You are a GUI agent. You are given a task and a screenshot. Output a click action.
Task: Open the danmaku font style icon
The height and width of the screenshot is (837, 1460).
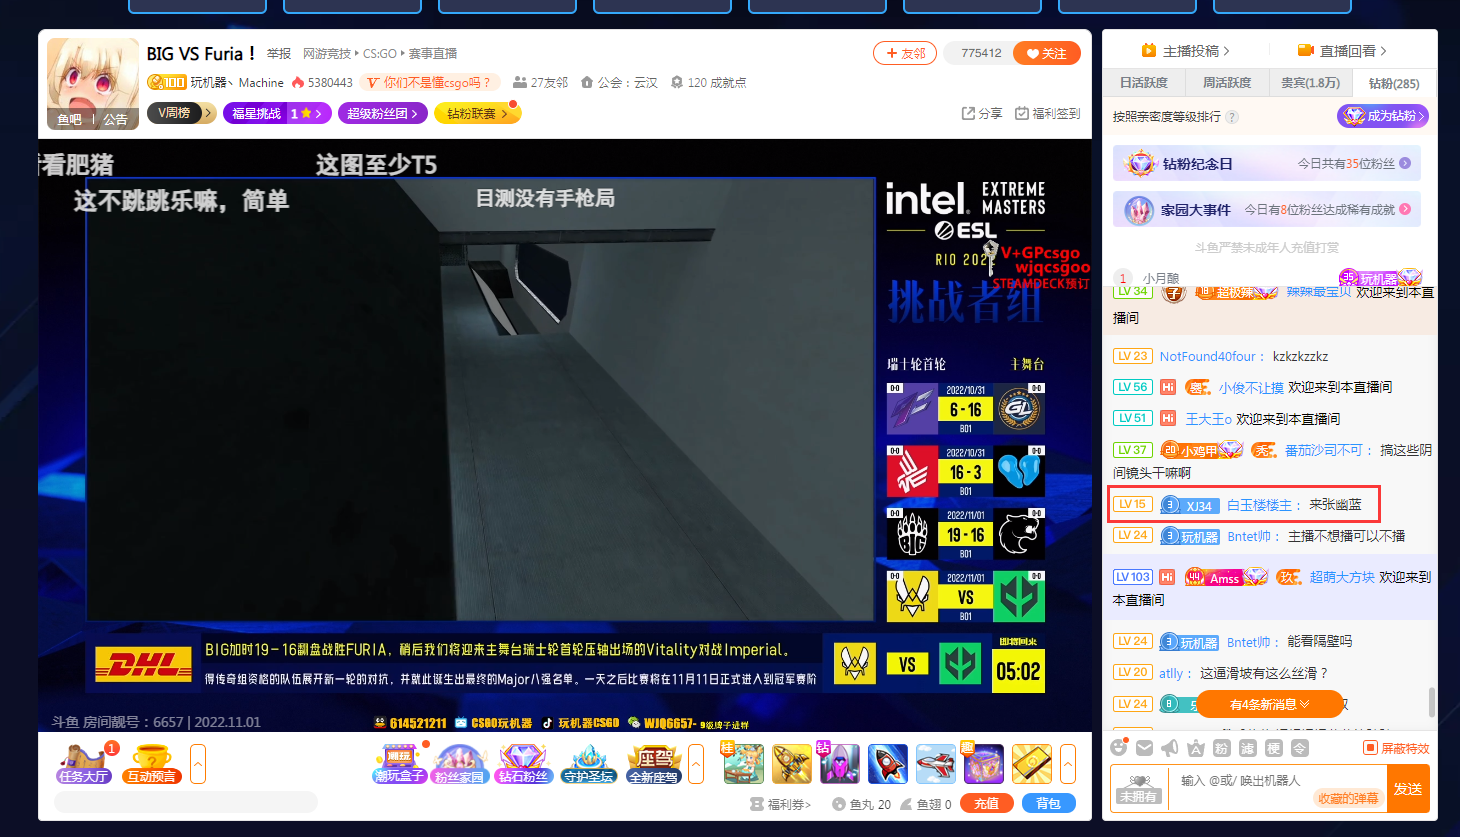tap(1196, 748)
